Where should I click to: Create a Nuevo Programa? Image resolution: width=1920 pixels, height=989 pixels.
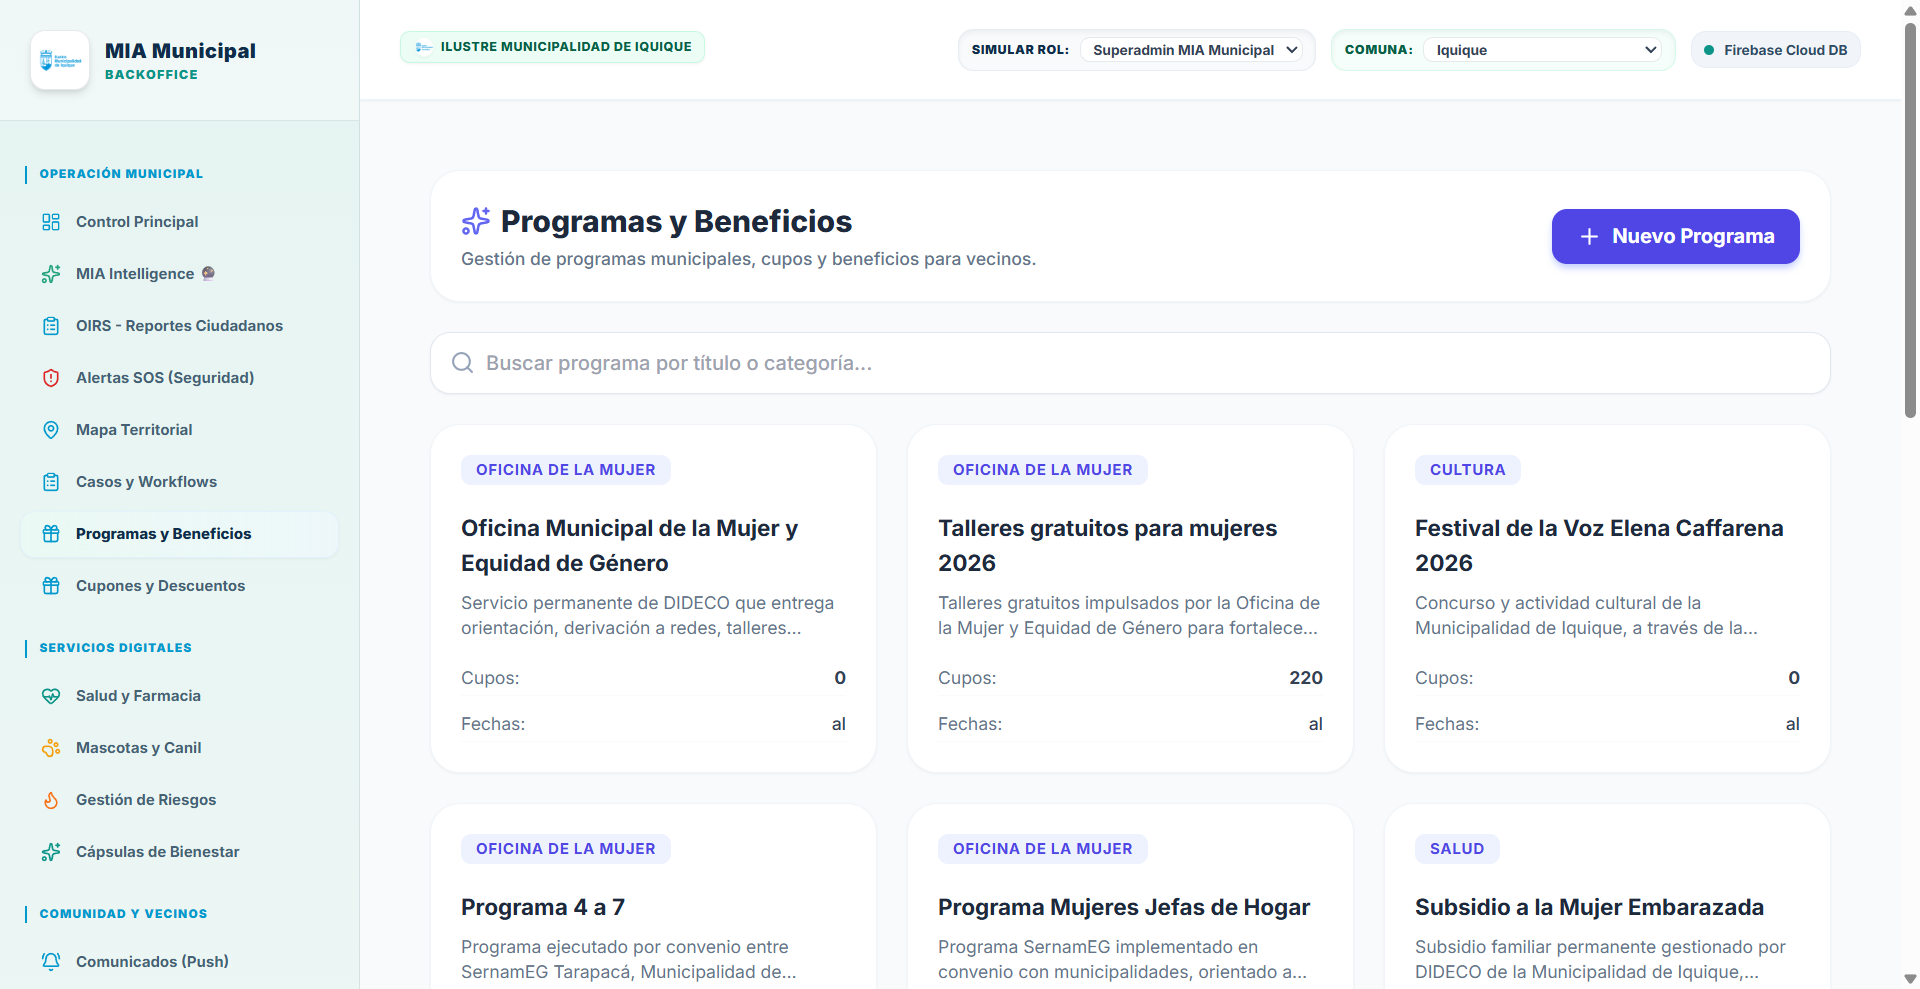click(1675, 236)
